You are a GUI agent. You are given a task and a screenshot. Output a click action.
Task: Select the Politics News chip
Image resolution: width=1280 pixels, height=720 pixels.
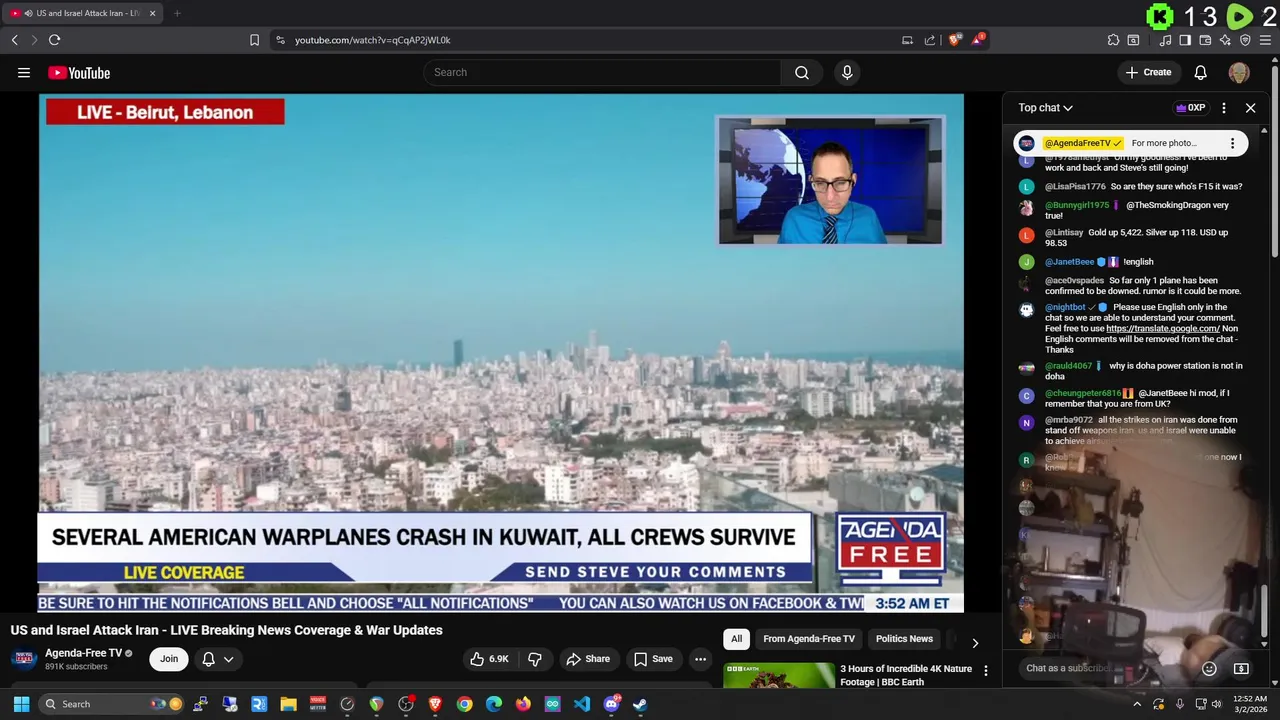(904, 639)
